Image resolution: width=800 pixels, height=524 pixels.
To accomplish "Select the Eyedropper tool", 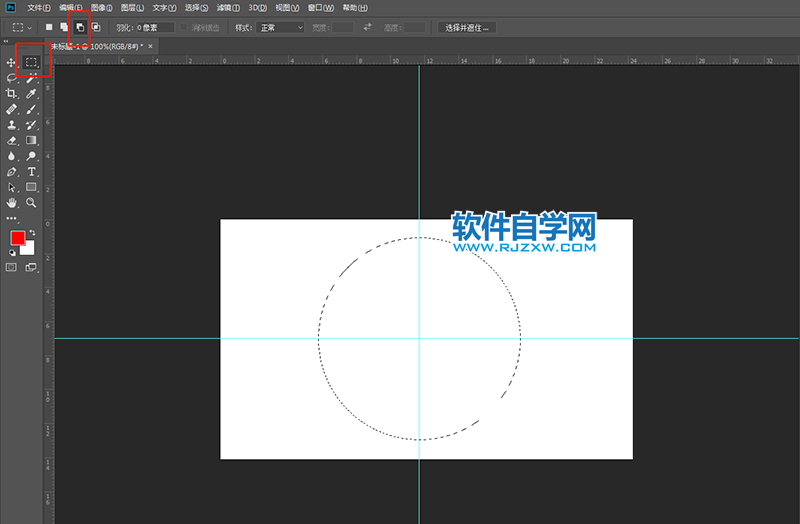I will click(x=31, y=93).
